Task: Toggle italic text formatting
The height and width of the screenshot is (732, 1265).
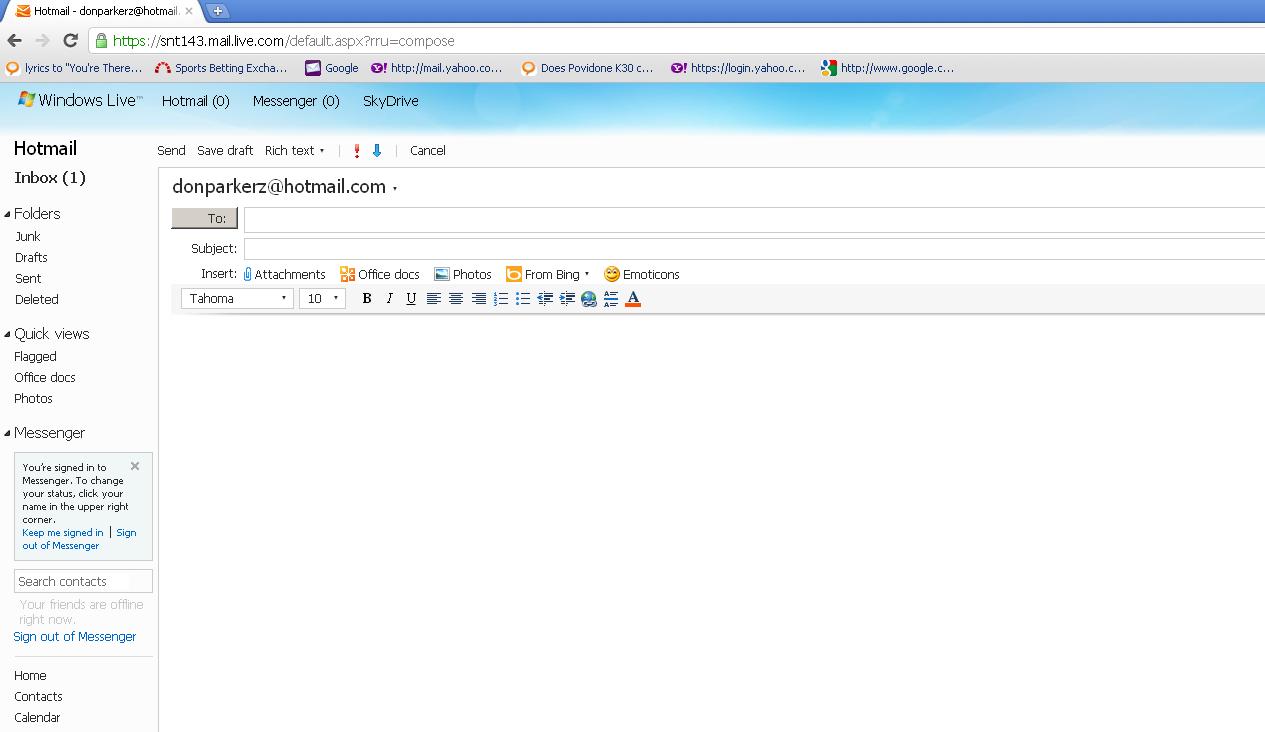Action: tap(389, 299)
